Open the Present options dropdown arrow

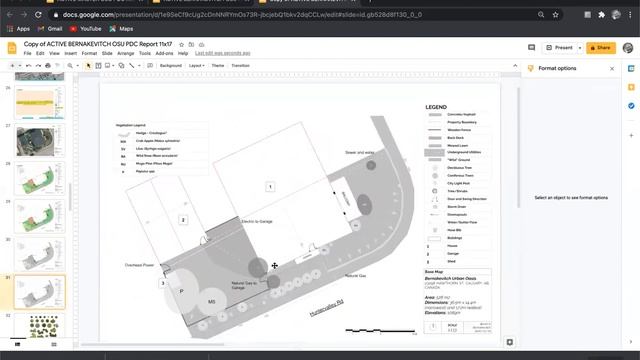tap(580, 48)
